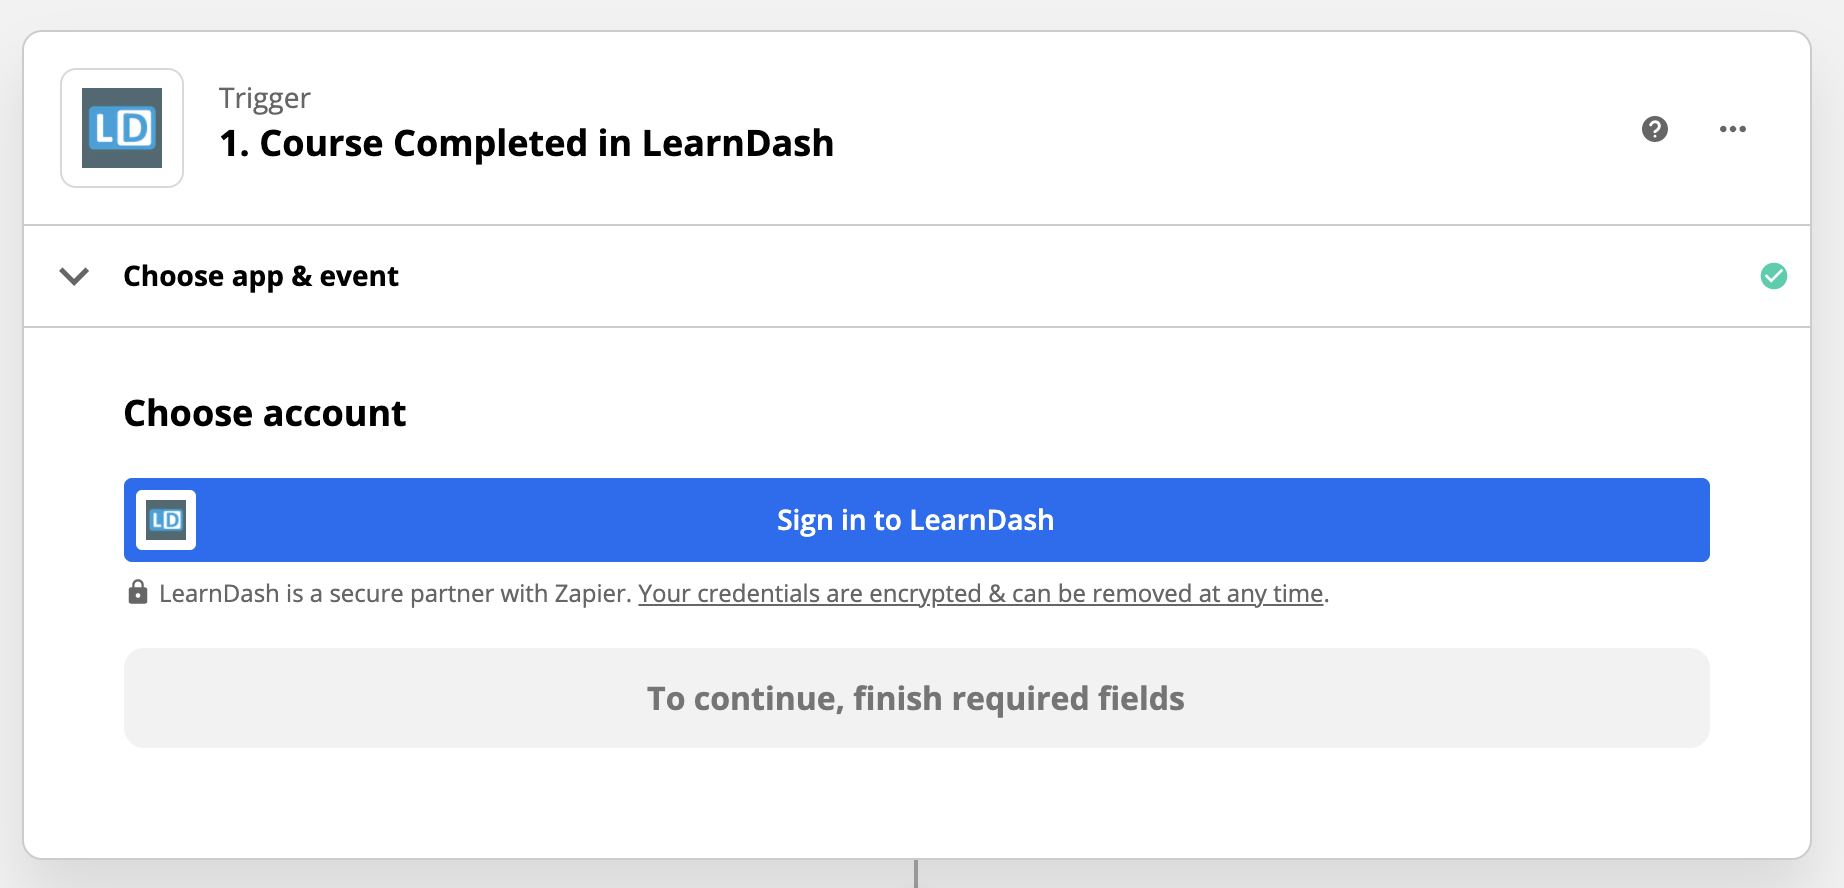The image size is (1844, 888).
Task: Click Sign in to LearnDash button
Action: point(917,520)
